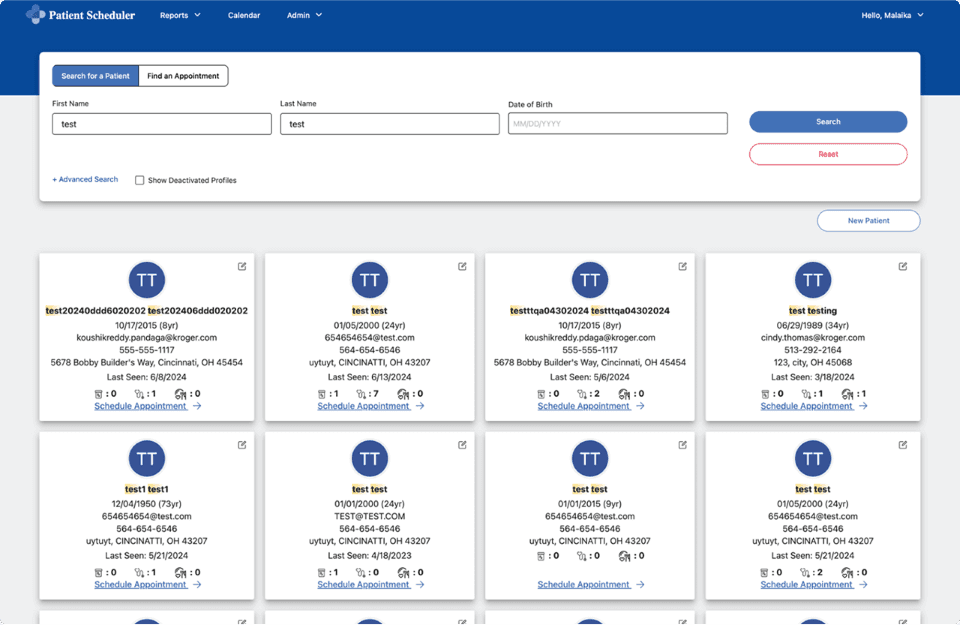Click the Patient Scheduler logo icon
The height and width of the screenshot is (625, 960).
click(36, 15)
